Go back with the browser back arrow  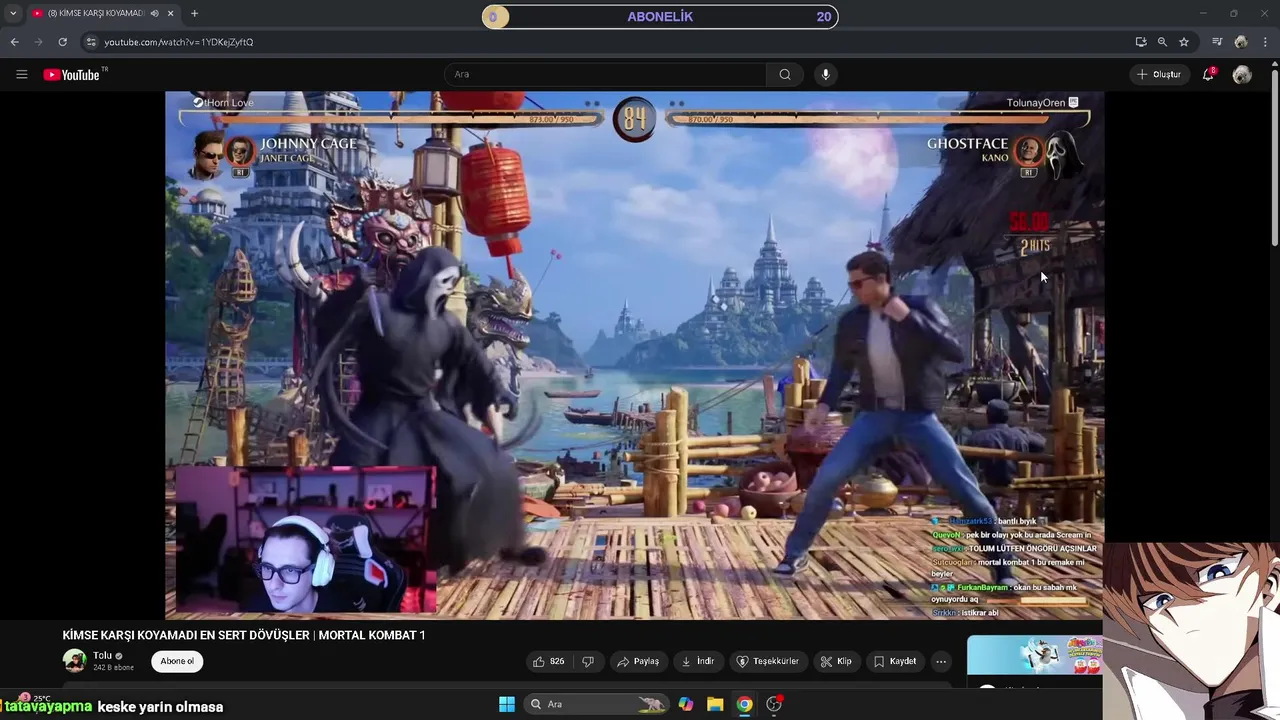(14, 42)
